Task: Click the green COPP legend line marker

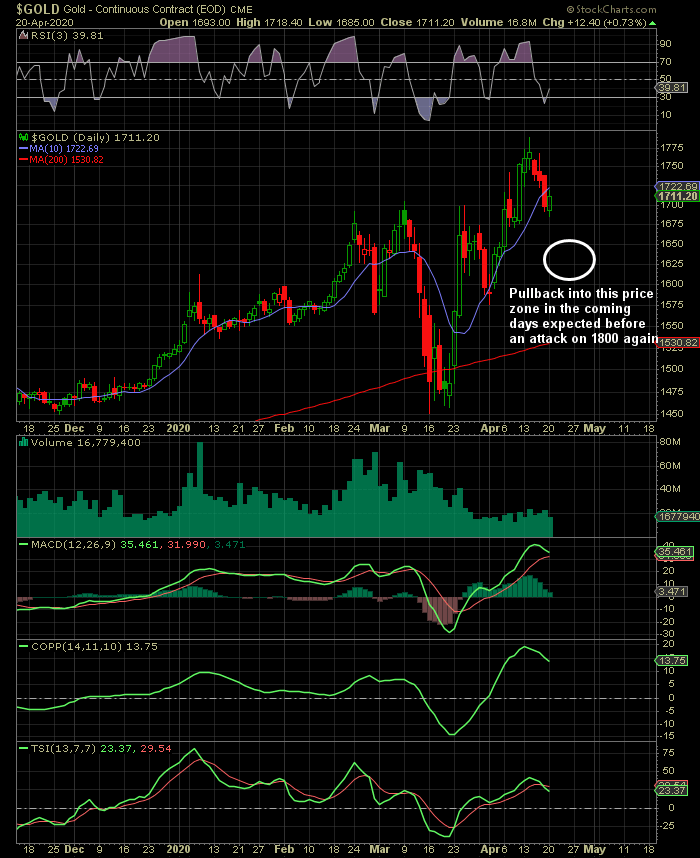Action: (x=24, y=646)
